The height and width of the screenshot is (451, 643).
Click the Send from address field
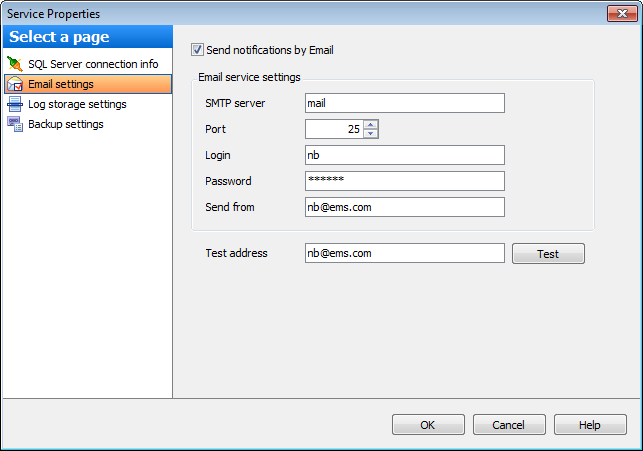tap(405, 207)
